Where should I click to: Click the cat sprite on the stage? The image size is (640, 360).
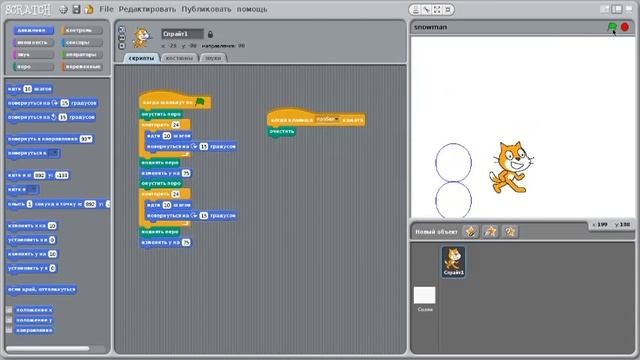(511, 167)
